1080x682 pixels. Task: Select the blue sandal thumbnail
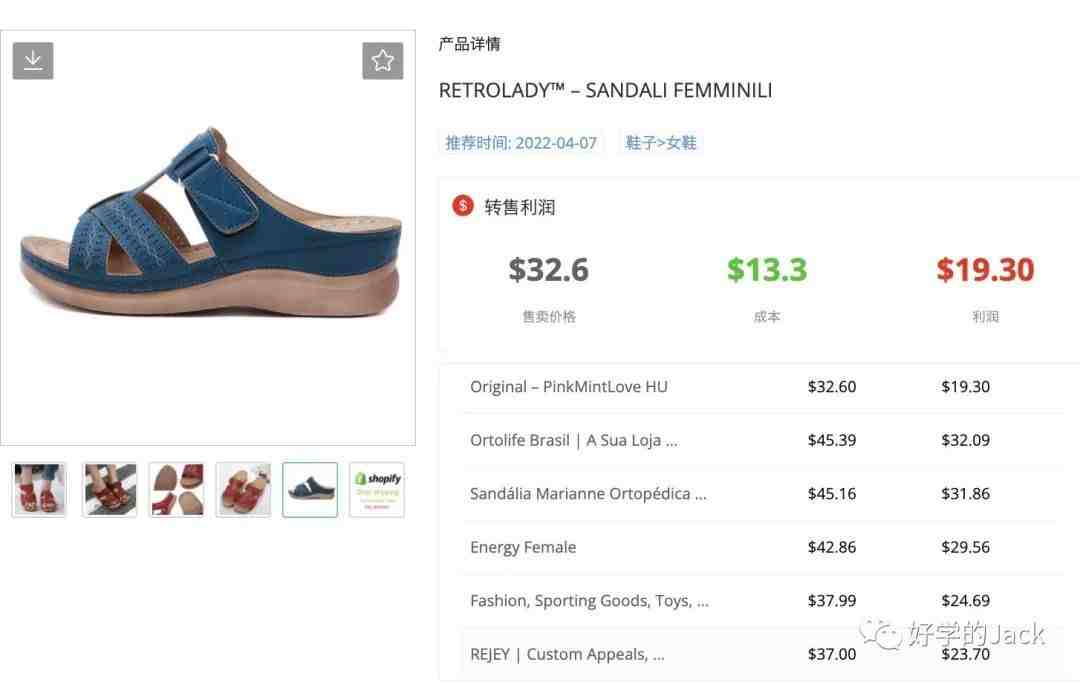tap(310, 490)
